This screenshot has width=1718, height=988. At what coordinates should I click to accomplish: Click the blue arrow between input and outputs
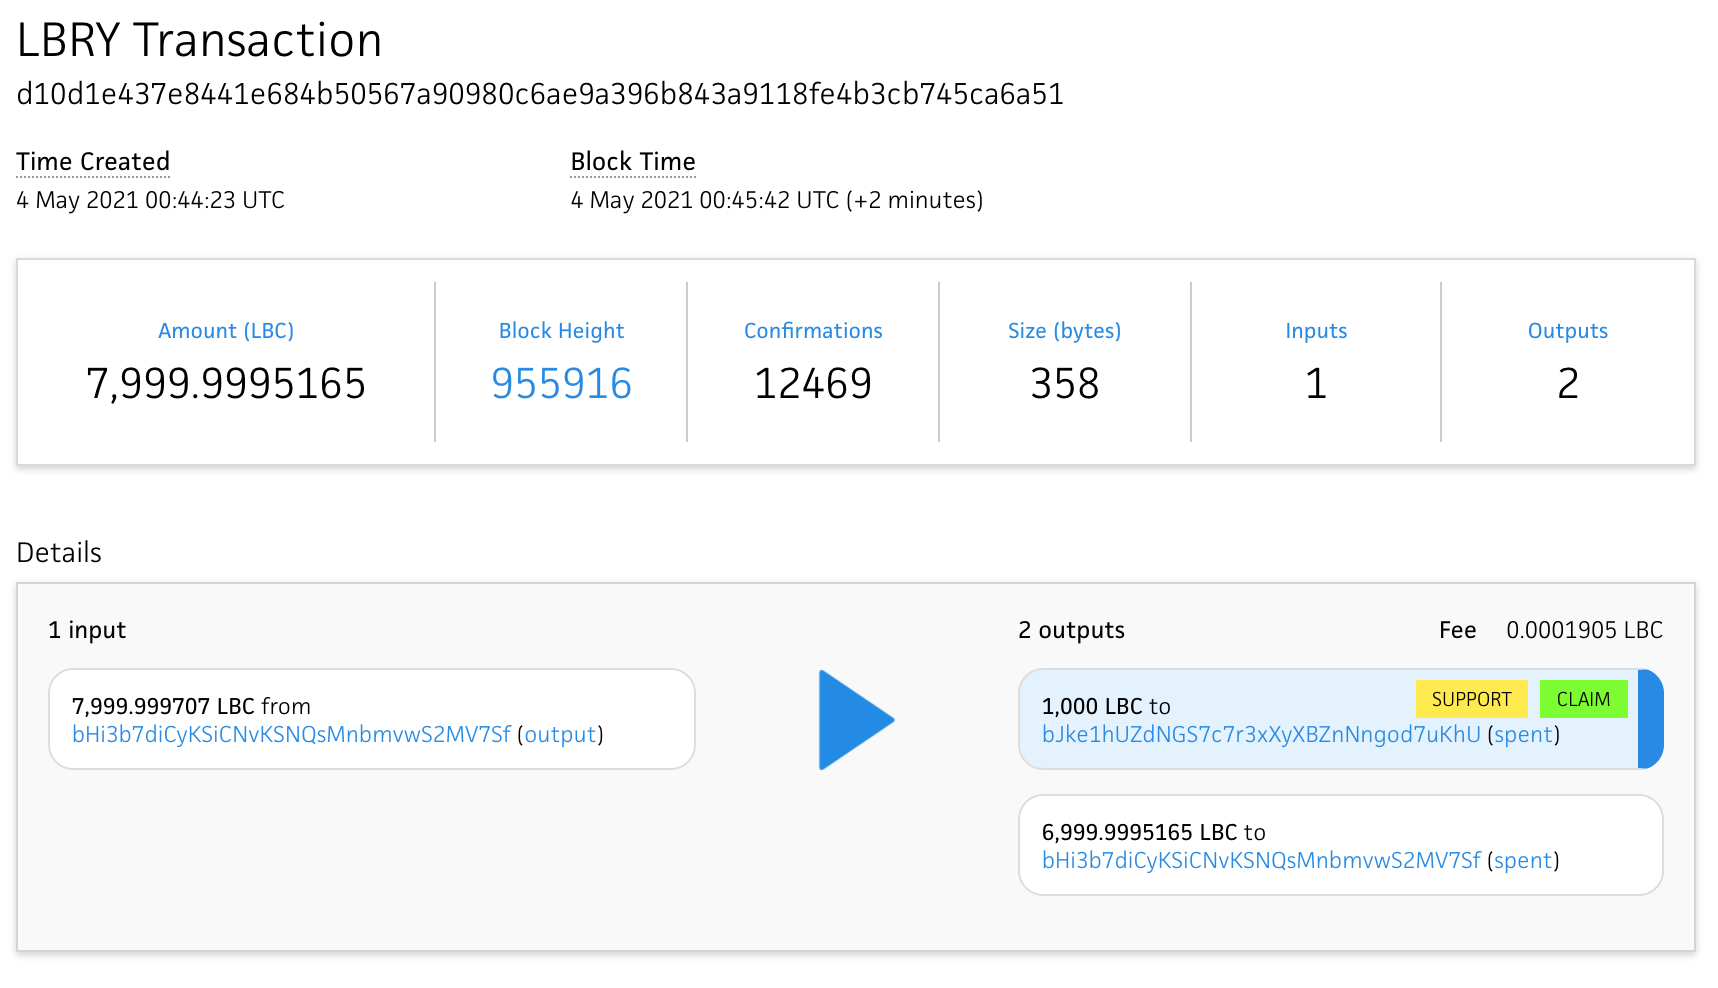pos(856,720)
